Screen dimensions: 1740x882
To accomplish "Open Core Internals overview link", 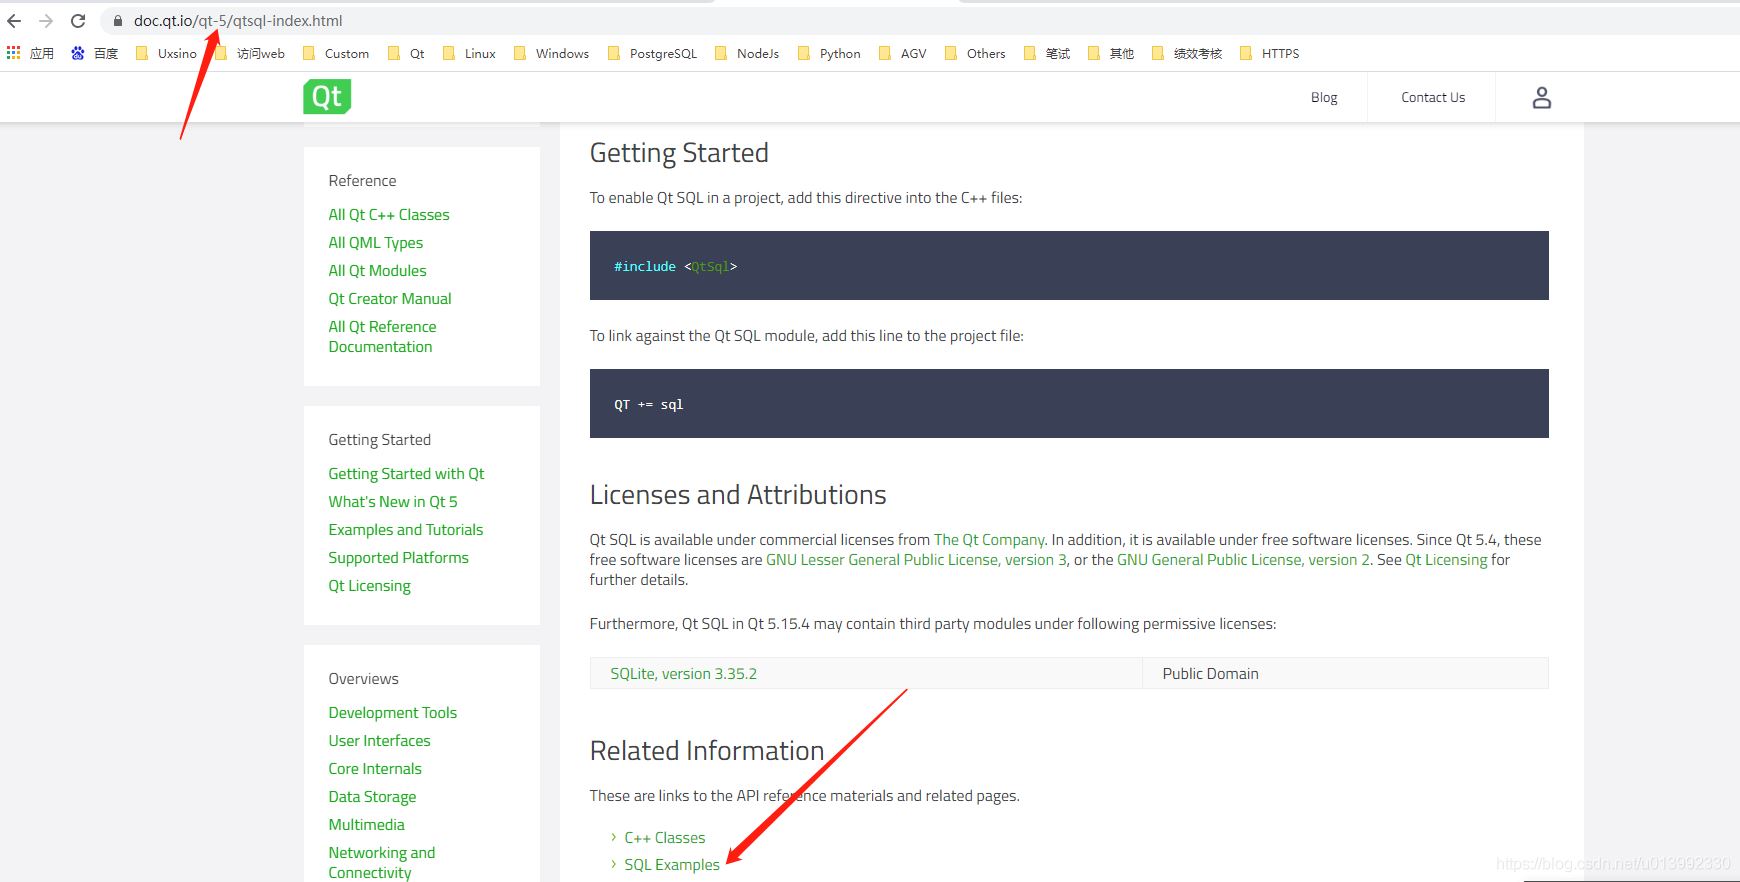I will 375,768.
